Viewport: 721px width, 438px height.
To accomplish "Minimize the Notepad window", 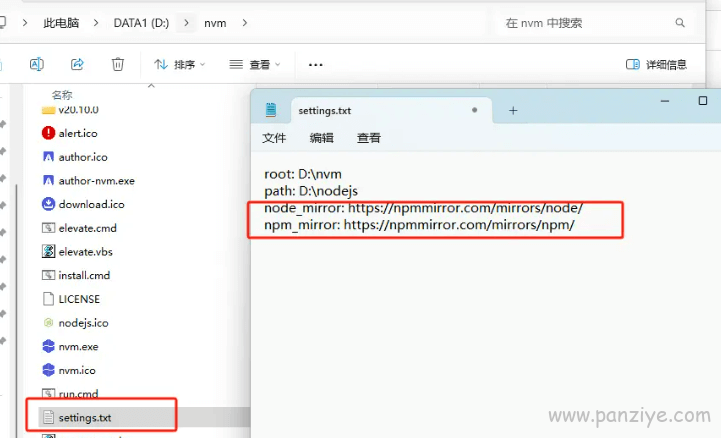I will (x=665, y=101).
